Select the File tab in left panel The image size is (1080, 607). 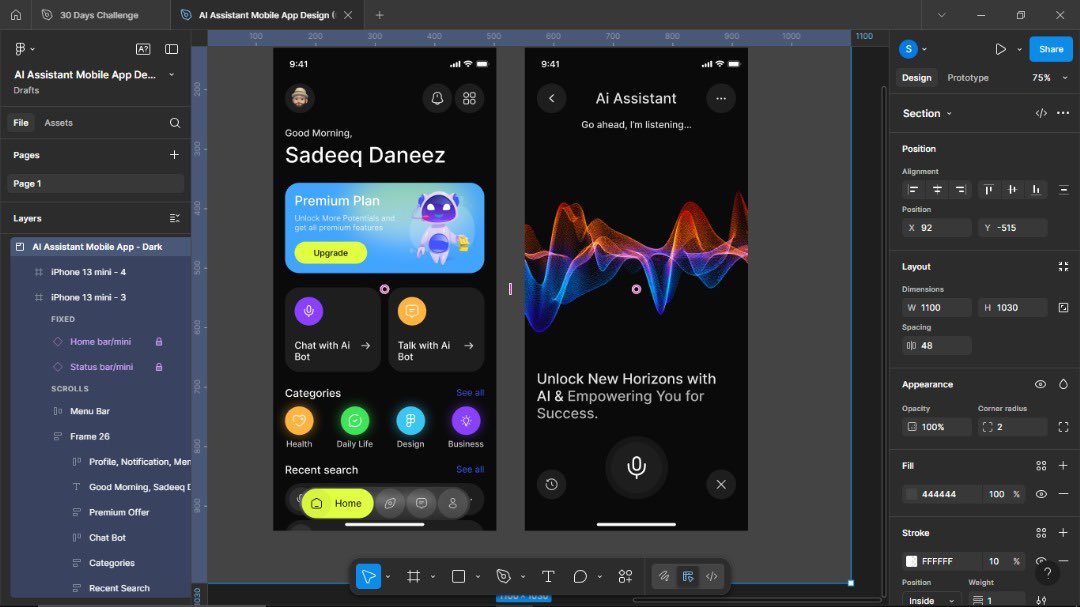[x=21, y=123]
